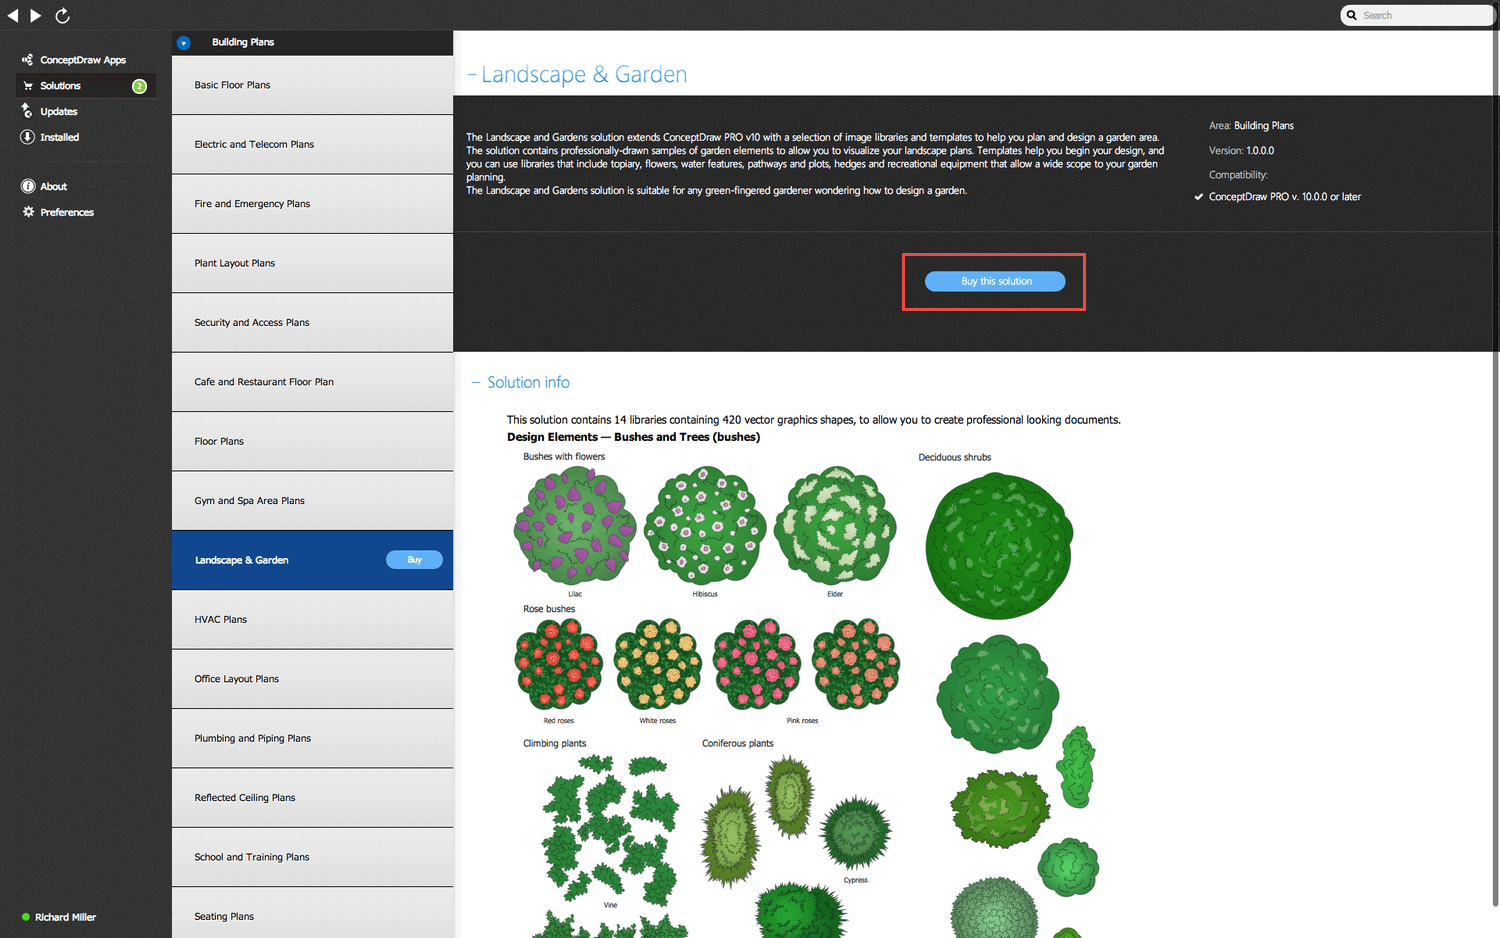1500x938 pixels.
Task: Select Plumbing and Piping Plans
Action: pyautogui.click(x=312, y=739)
